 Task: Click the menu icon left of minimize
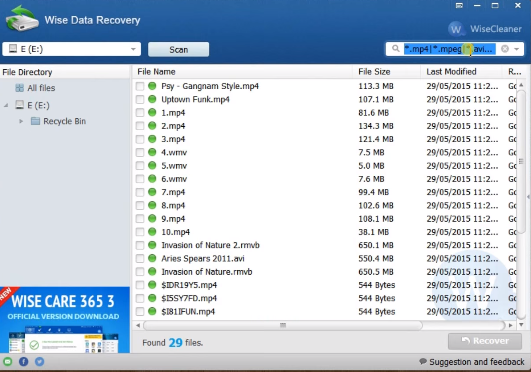(459, 5)
